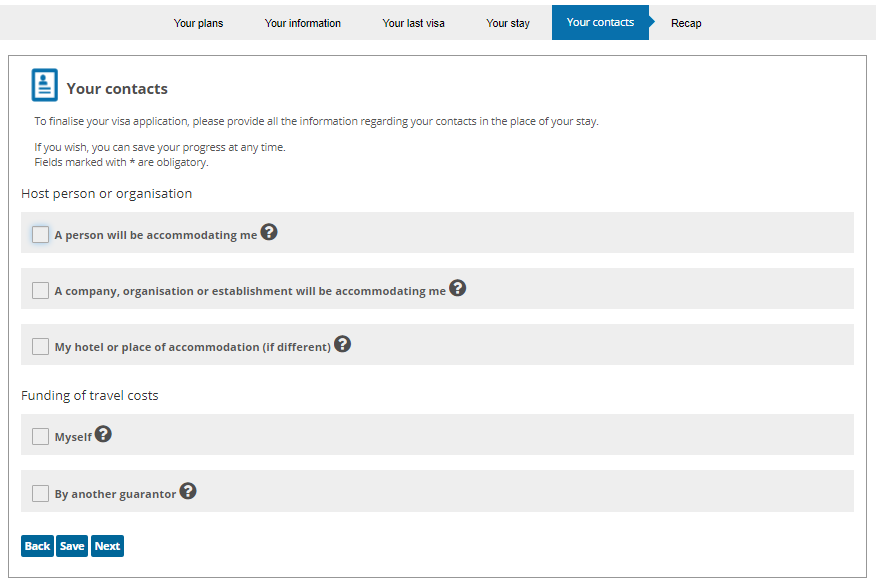
Task: Check 'A person will be accommodating me'
Action: pos(40,235)
